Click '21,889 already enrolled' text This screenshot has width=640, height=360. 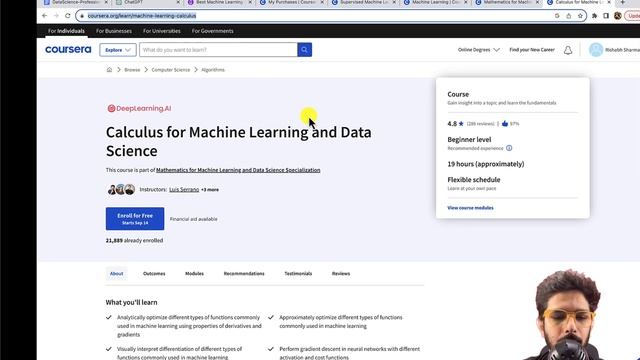coord(134,240)
